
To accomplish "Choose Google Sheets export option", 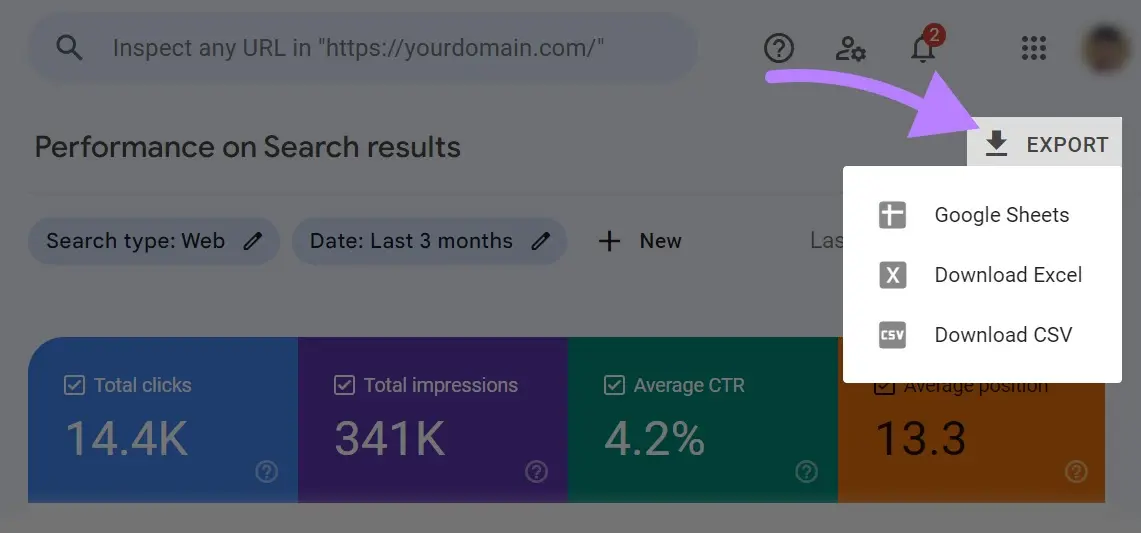I will (x=1001, y=215).
